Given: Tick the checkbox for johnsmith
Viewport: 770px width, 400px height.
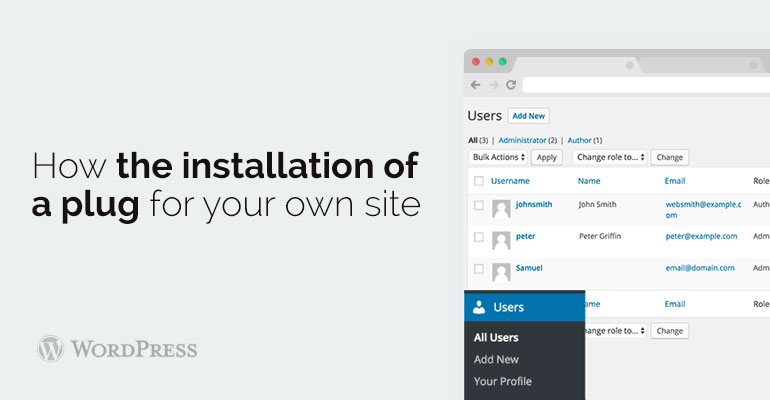Looking at the screenshot, I should (x=479, y=206).
